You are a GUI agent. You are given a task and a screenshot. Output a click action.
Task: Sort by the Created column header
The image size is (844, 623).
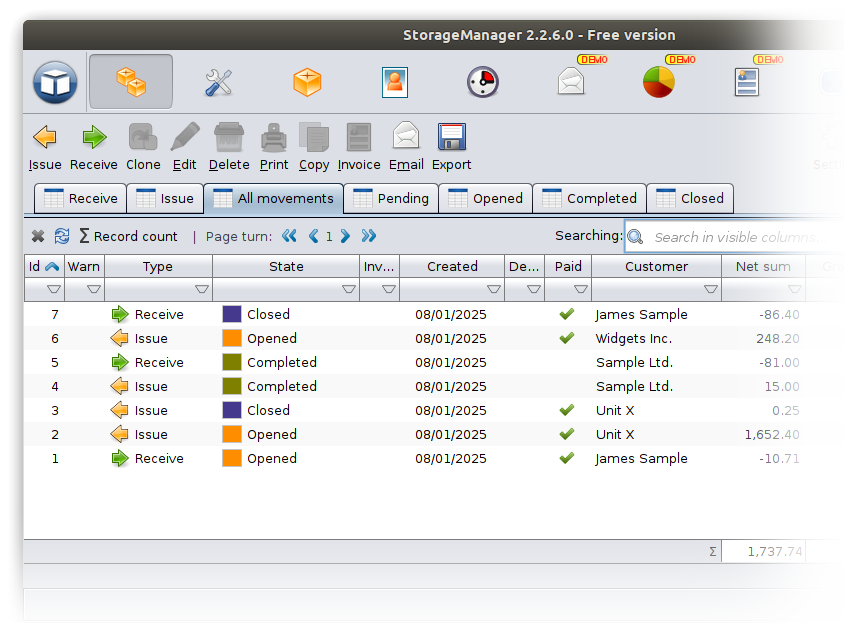pos(452,266)
